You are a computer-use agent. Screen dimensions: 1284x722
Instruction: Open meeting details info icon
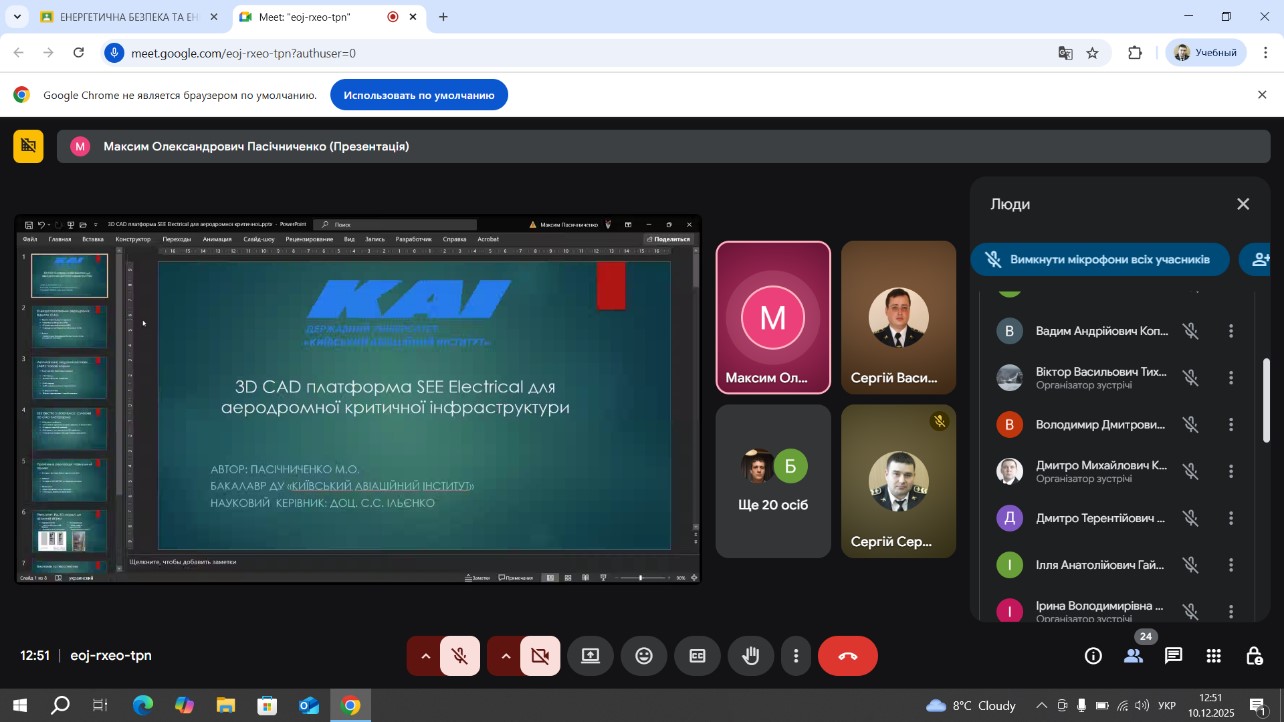click(x=1093, y=656)
